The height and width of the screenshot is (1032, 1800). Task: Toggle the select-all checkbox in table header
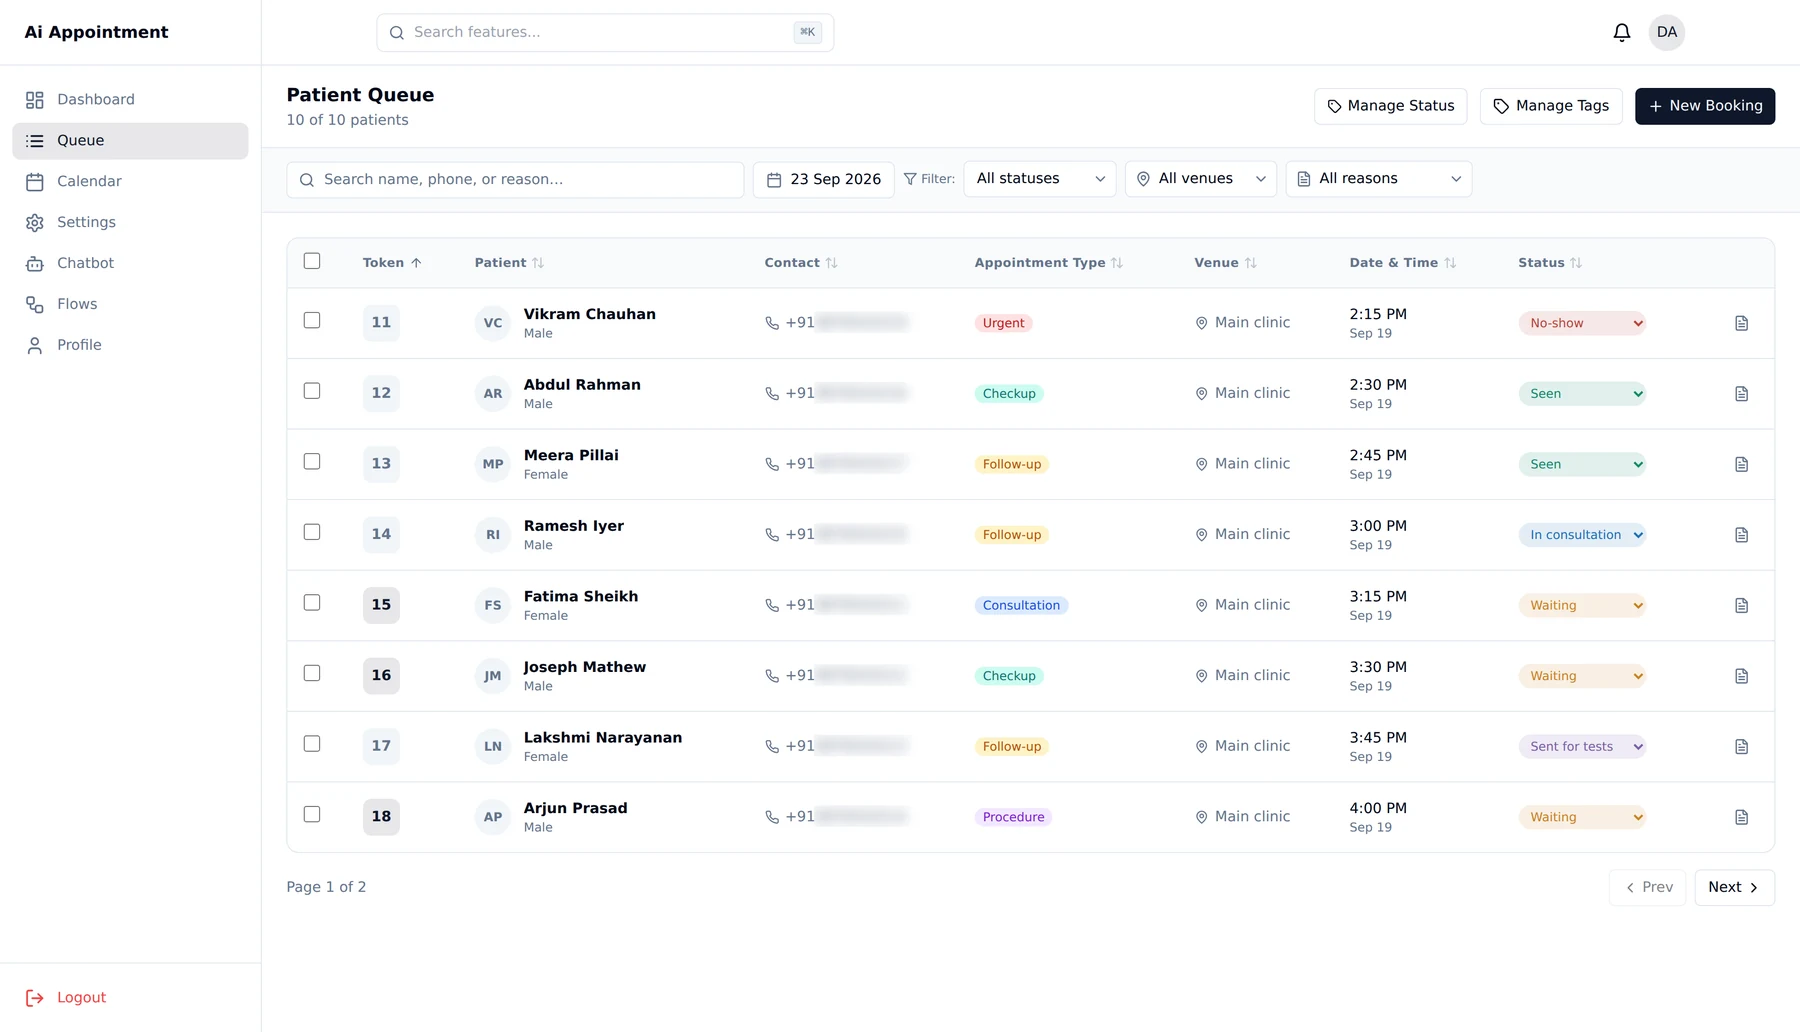click(312, 261)
